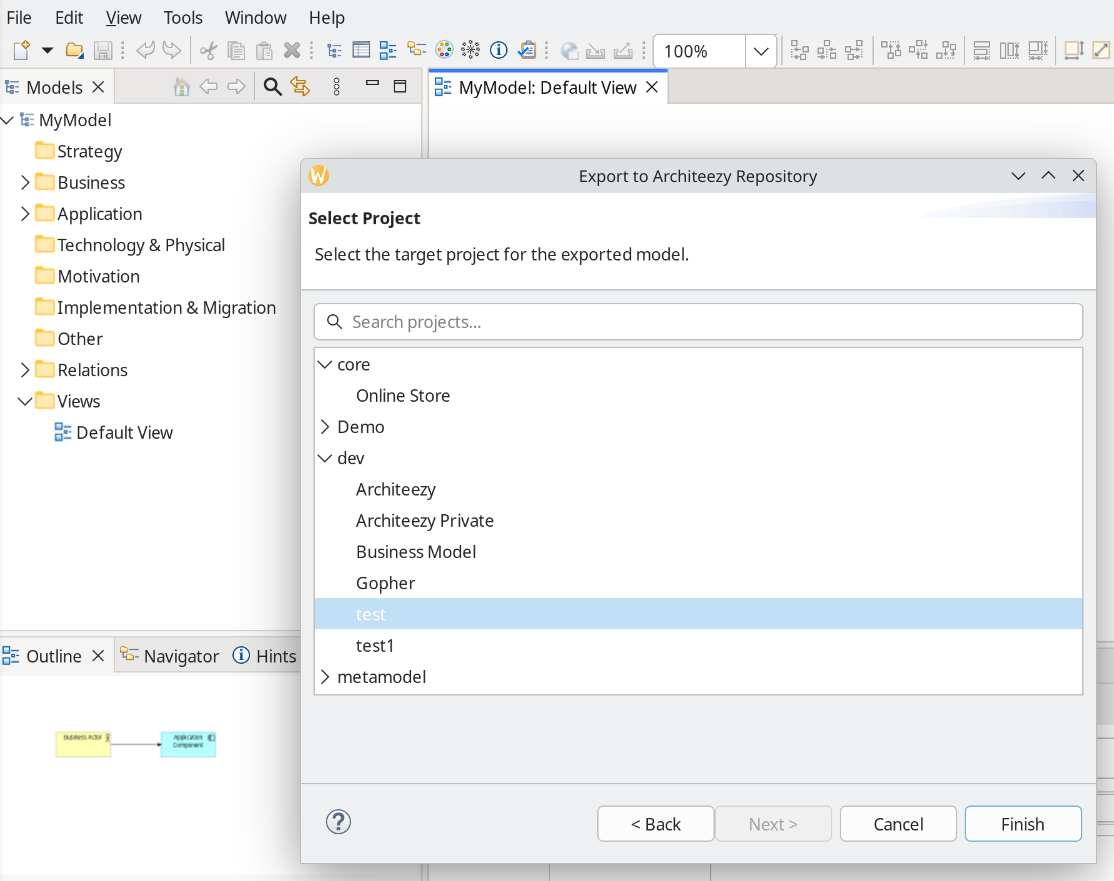Viewport: 1114px width, 881px height.
Task: Open the Outline toolbar icon
Action: (388, 50)
